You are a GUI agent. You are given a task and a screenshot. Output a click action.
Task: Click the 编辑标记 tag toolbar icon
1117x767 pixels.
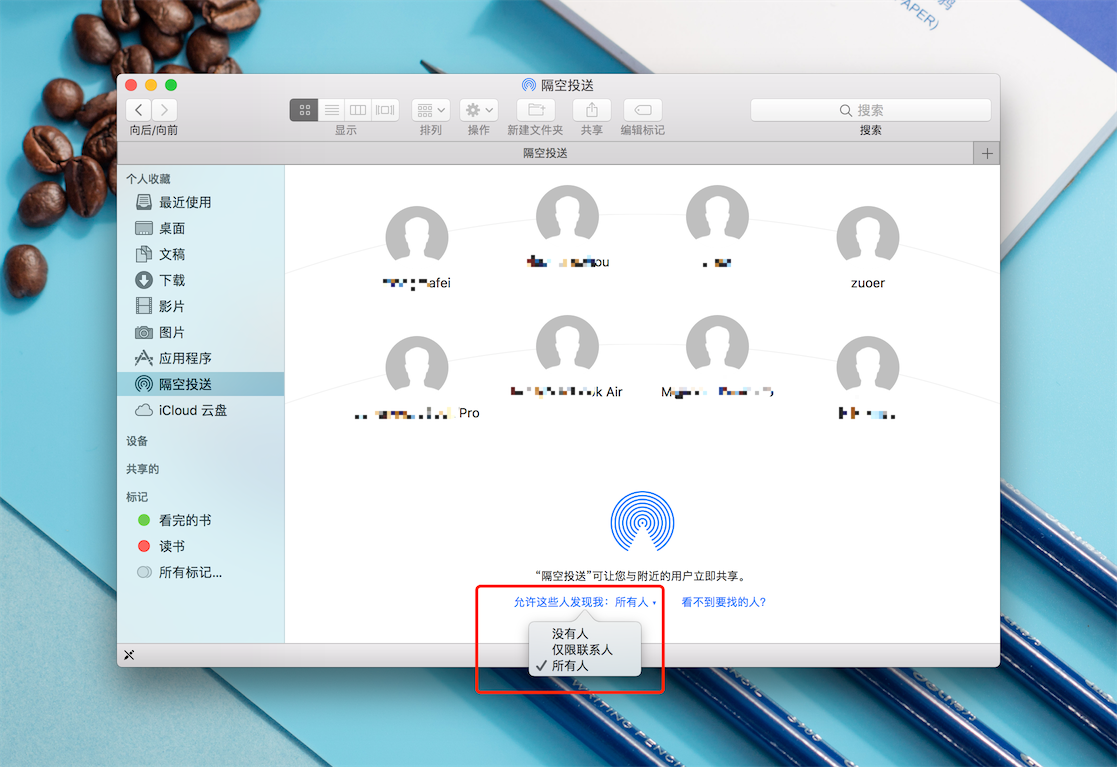click(643, 110)
